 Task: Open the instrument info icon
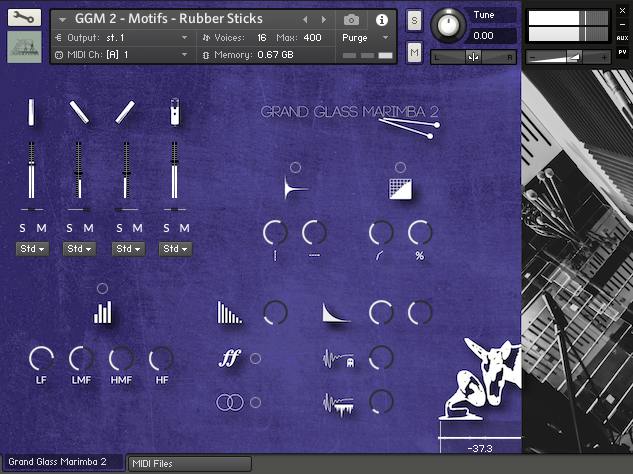[x=381, y=20]
